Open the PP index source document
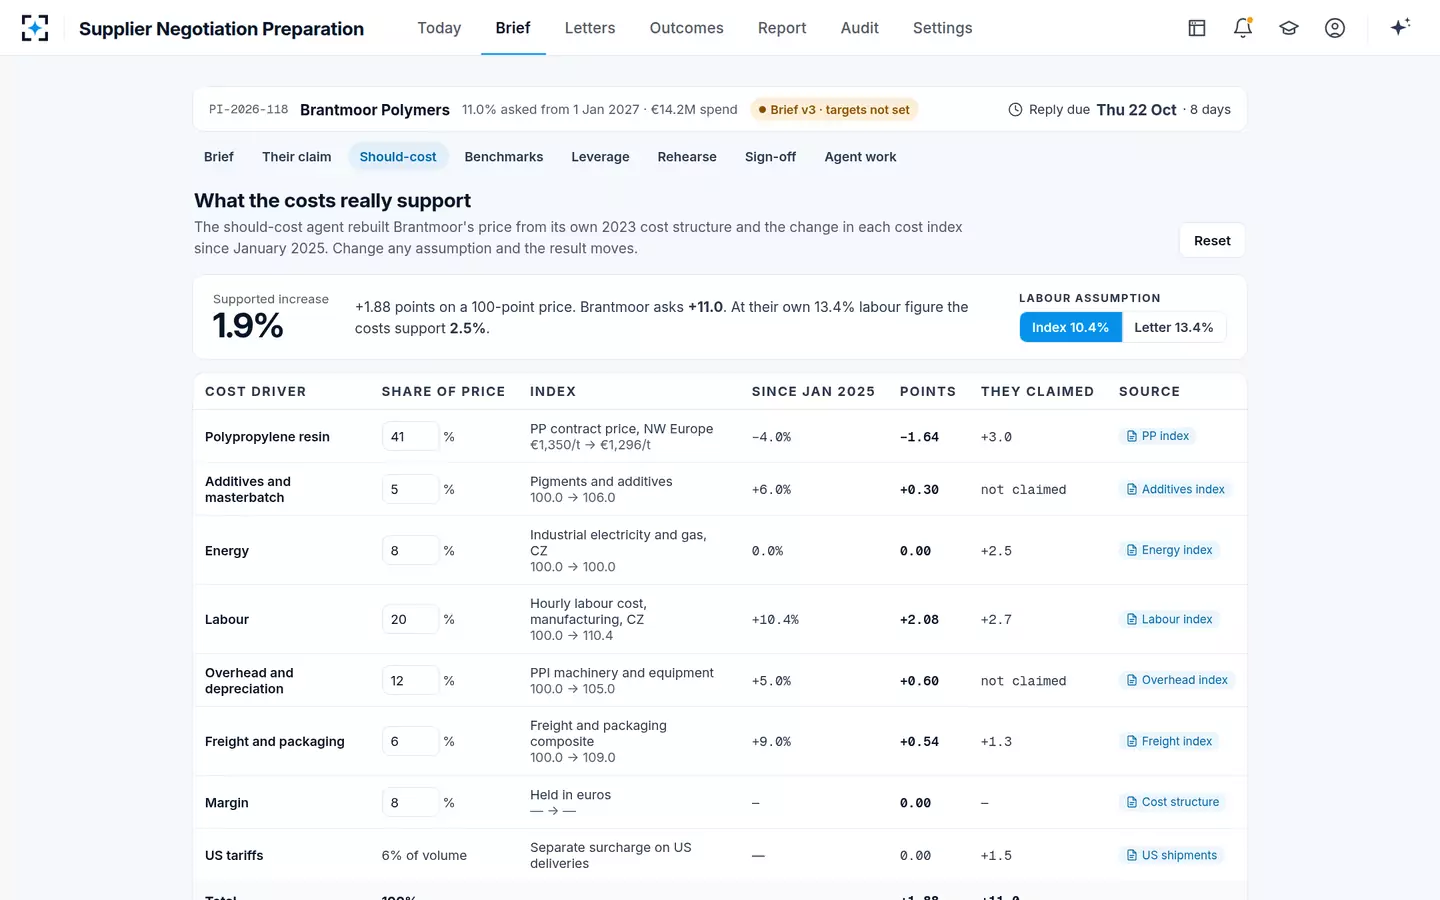 pyautogui.click(x=1157, y=436)
